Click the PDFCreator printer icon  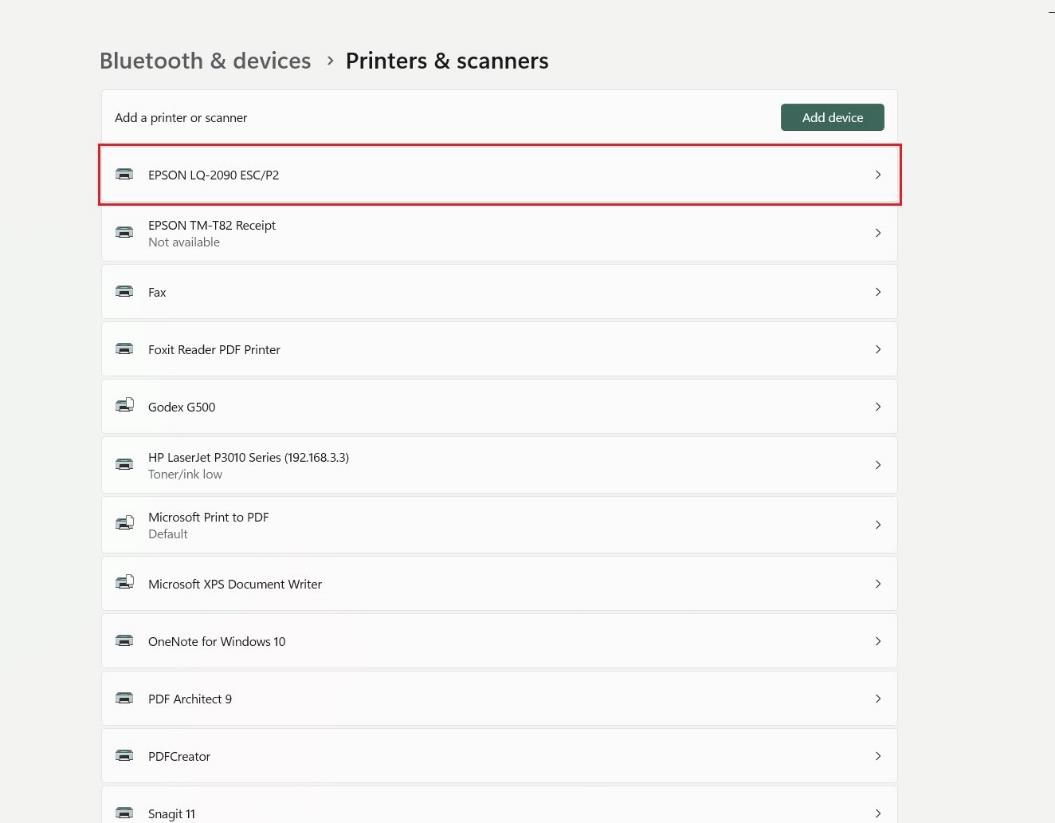tap(124, 756)
